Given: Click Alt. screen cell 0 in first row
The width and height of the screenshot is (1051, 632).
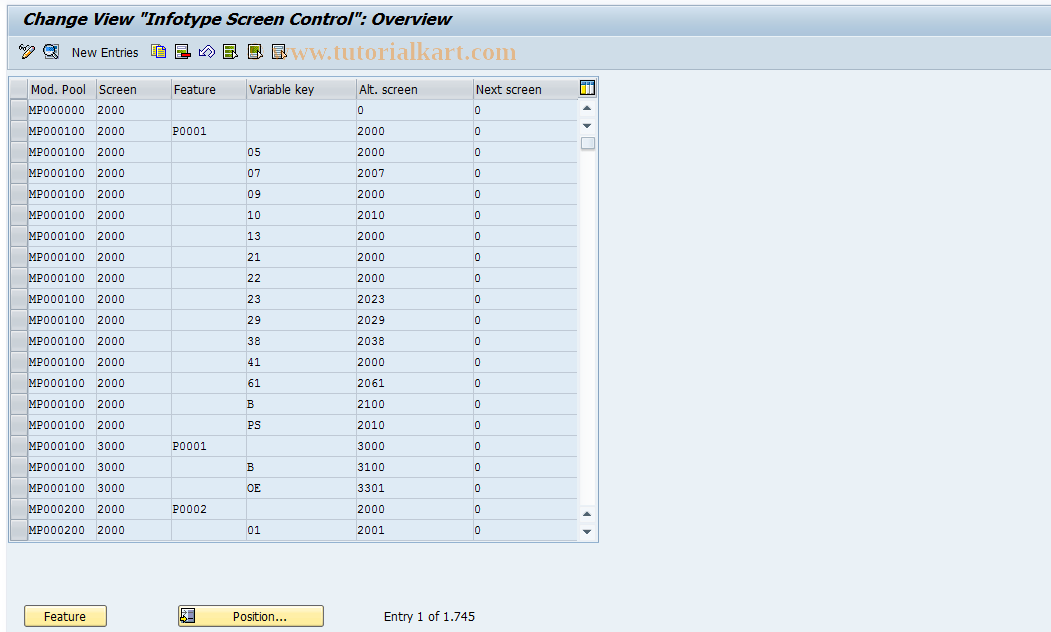Looking at the screenshot, I should [x=414, y=110].
